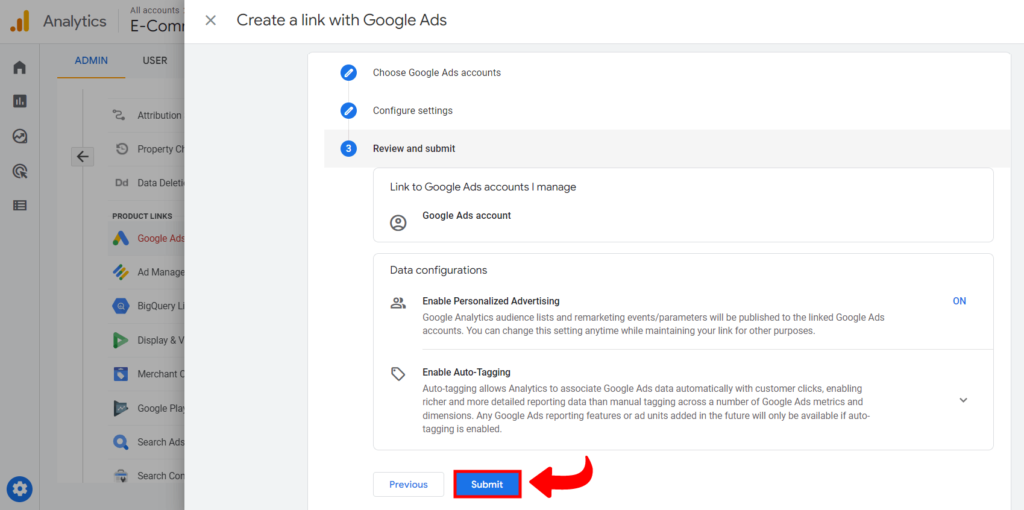The height and width of the screenshot is (510, 1024).
Task: Click edit pencil for Choose Google Ads accounts
Action: coord(348,73)
